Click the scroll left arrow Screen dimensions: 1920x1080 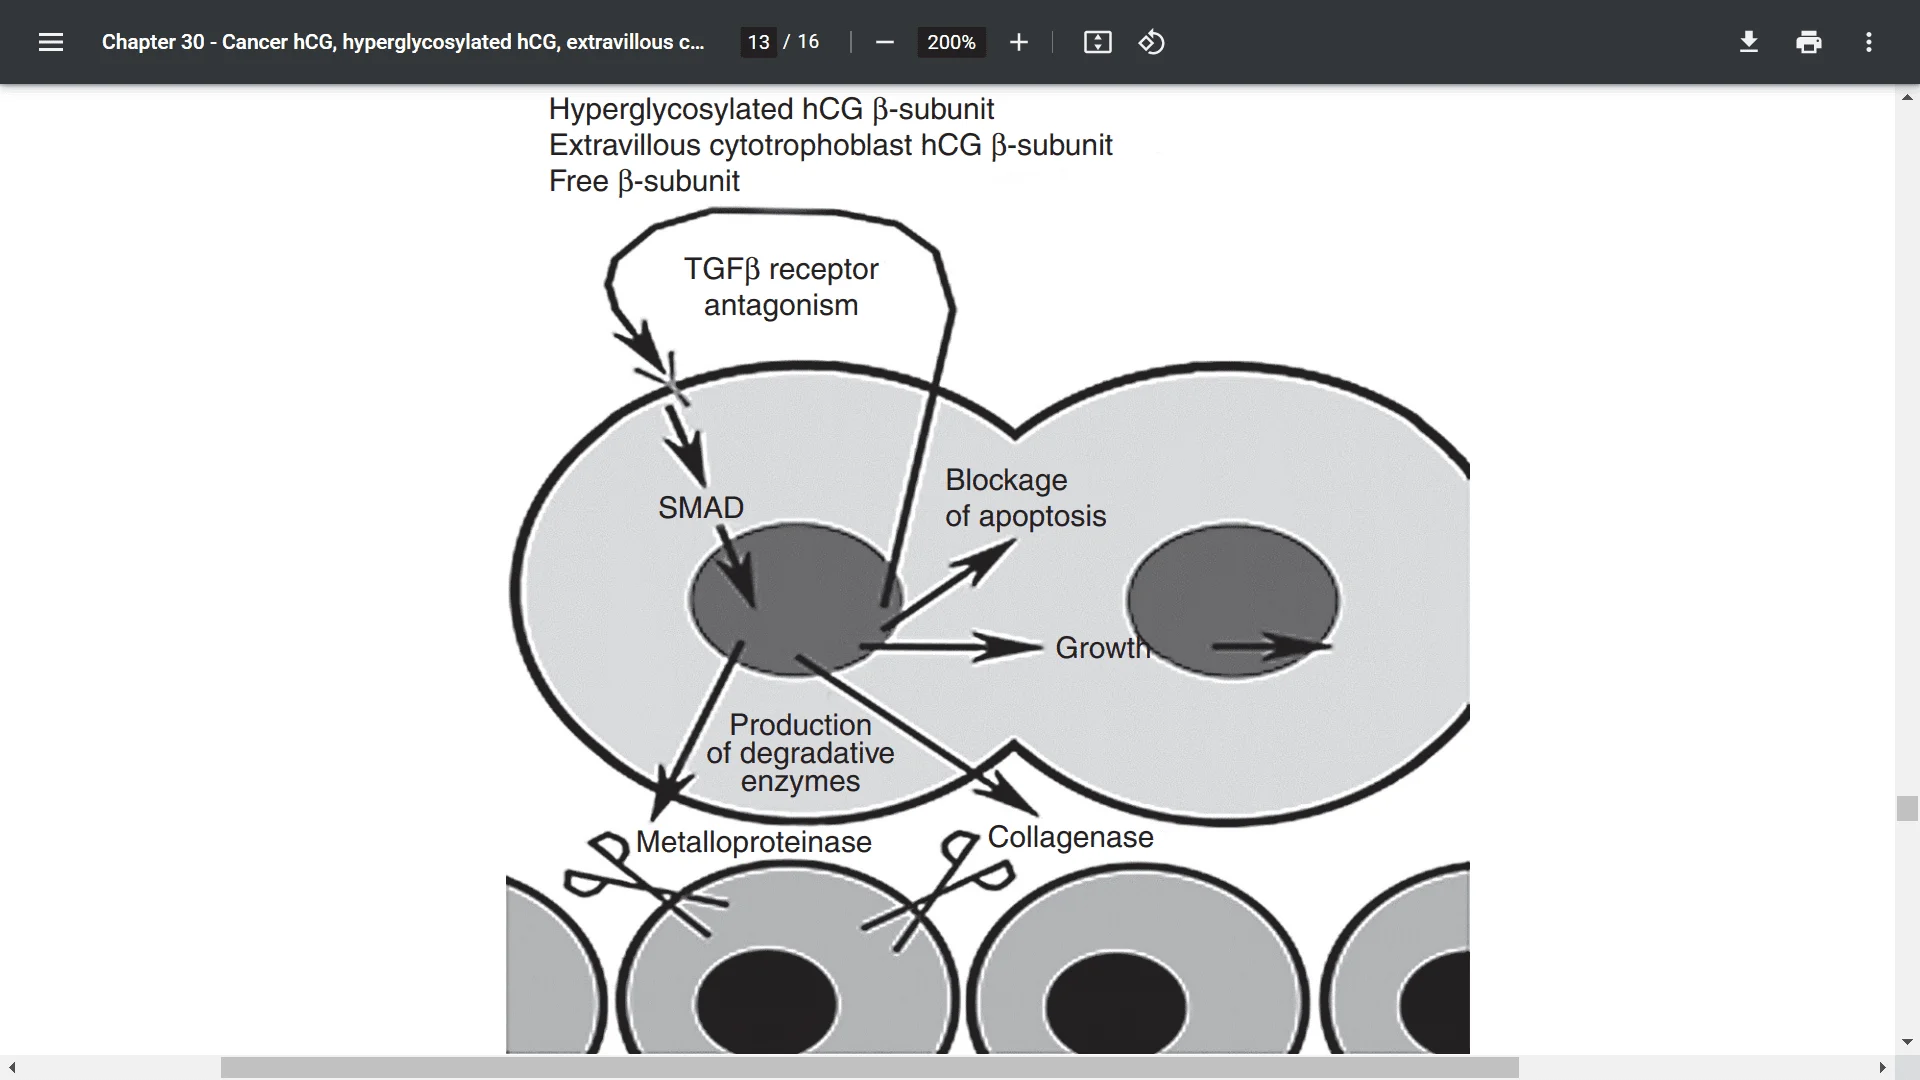point(11,1067)
